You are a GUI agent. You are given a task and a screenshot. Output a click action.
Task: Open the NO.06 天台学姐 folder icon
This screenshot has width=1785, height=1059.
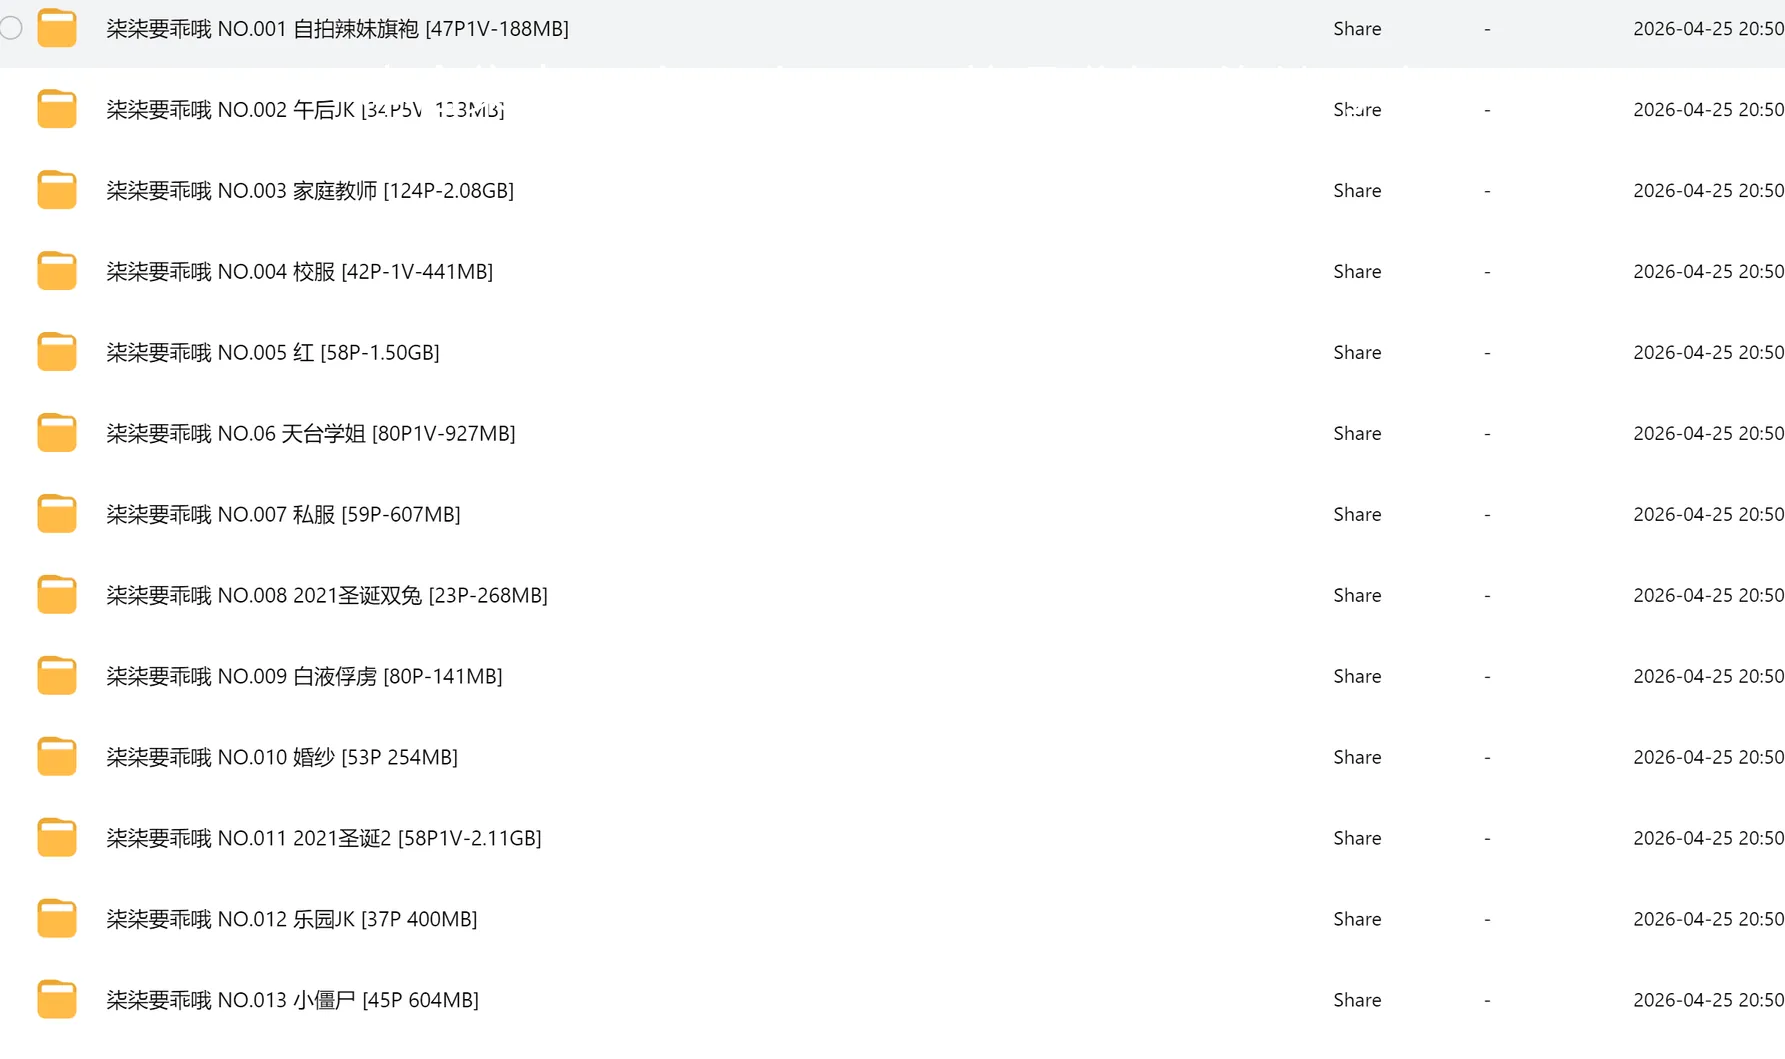(57, 433)
